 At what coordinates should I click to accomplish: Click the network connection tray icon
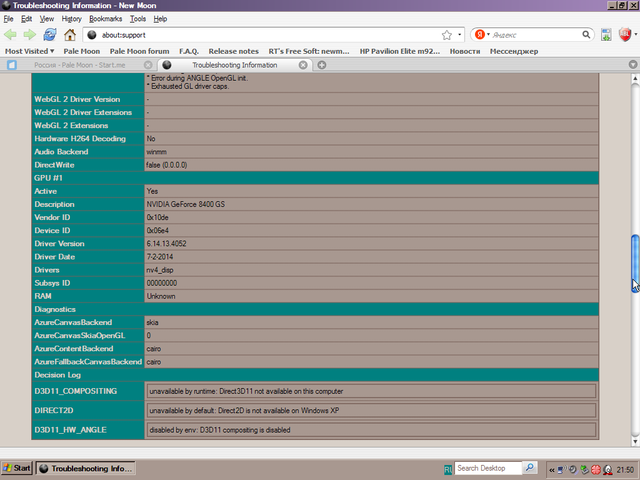(x=562, y=470)
